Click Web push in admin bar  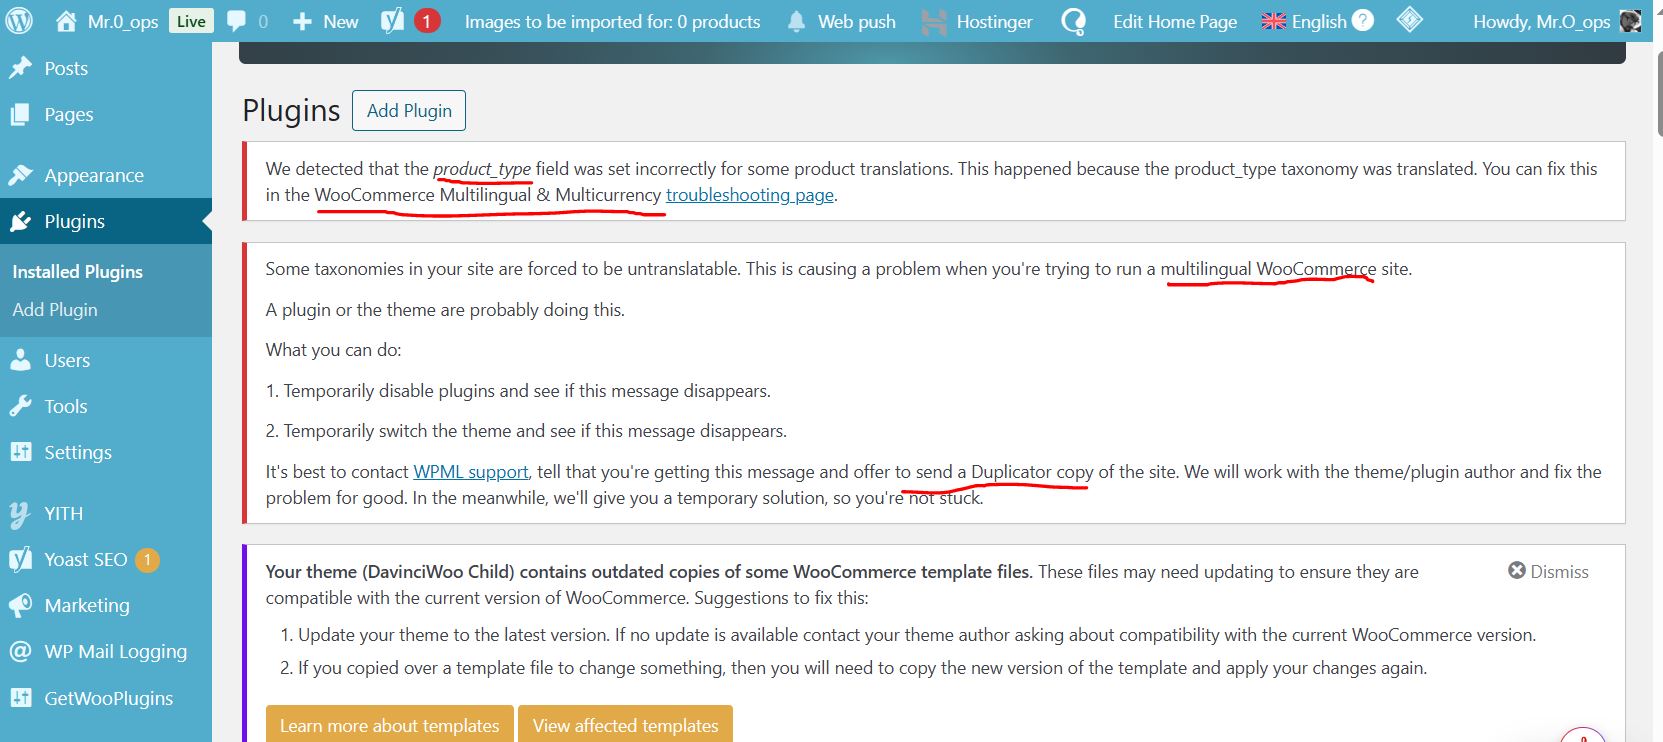coord(857,21)
